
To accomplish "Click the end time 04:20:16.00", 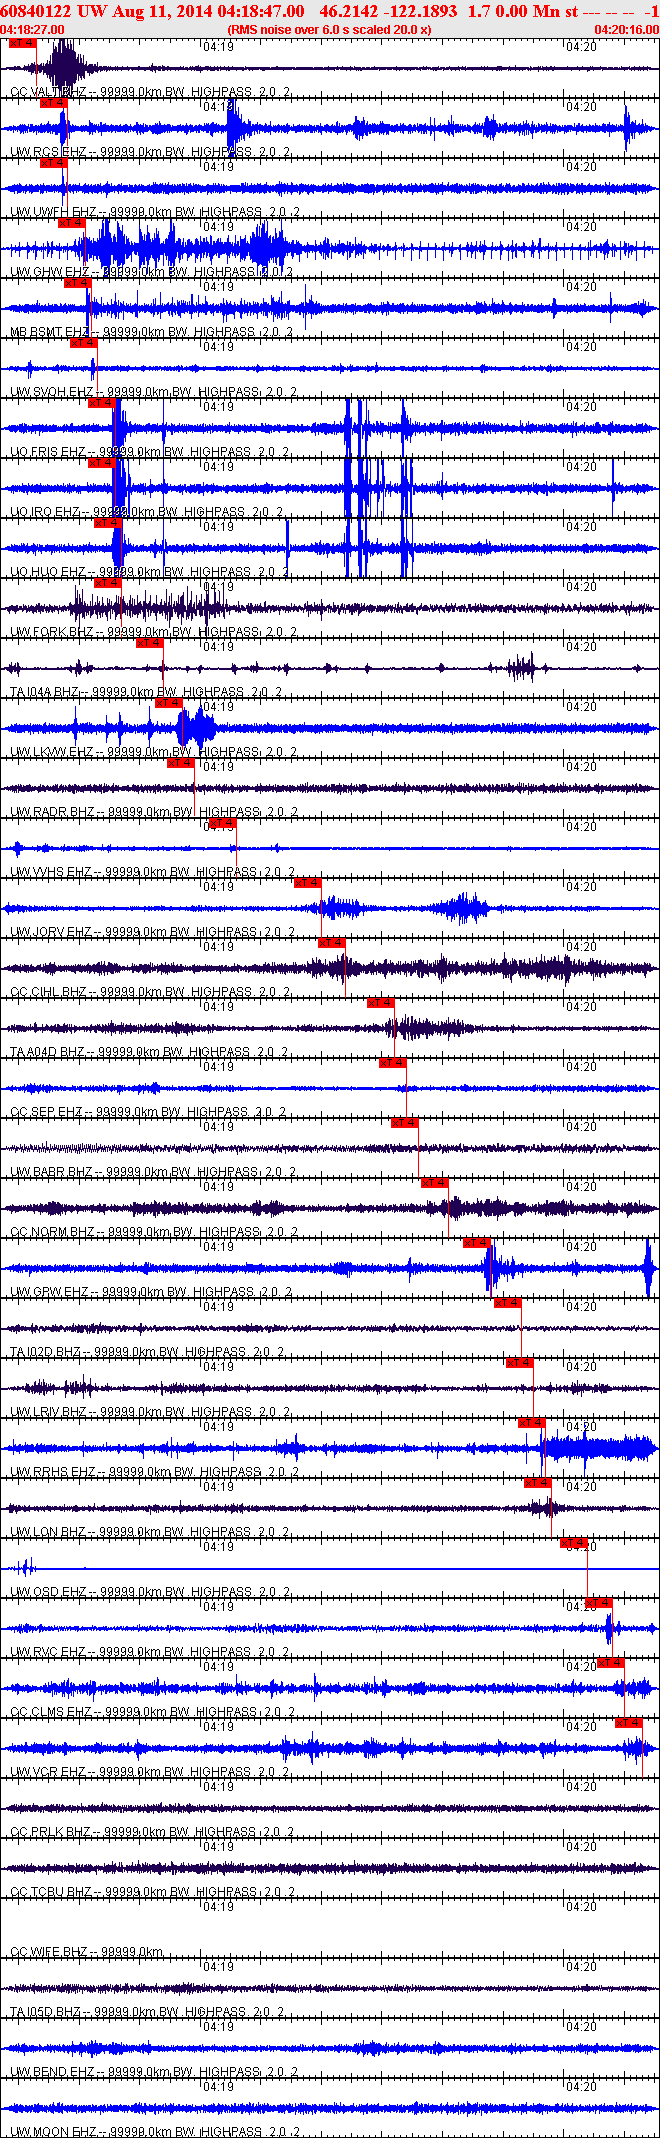I will tap(627, 30).
